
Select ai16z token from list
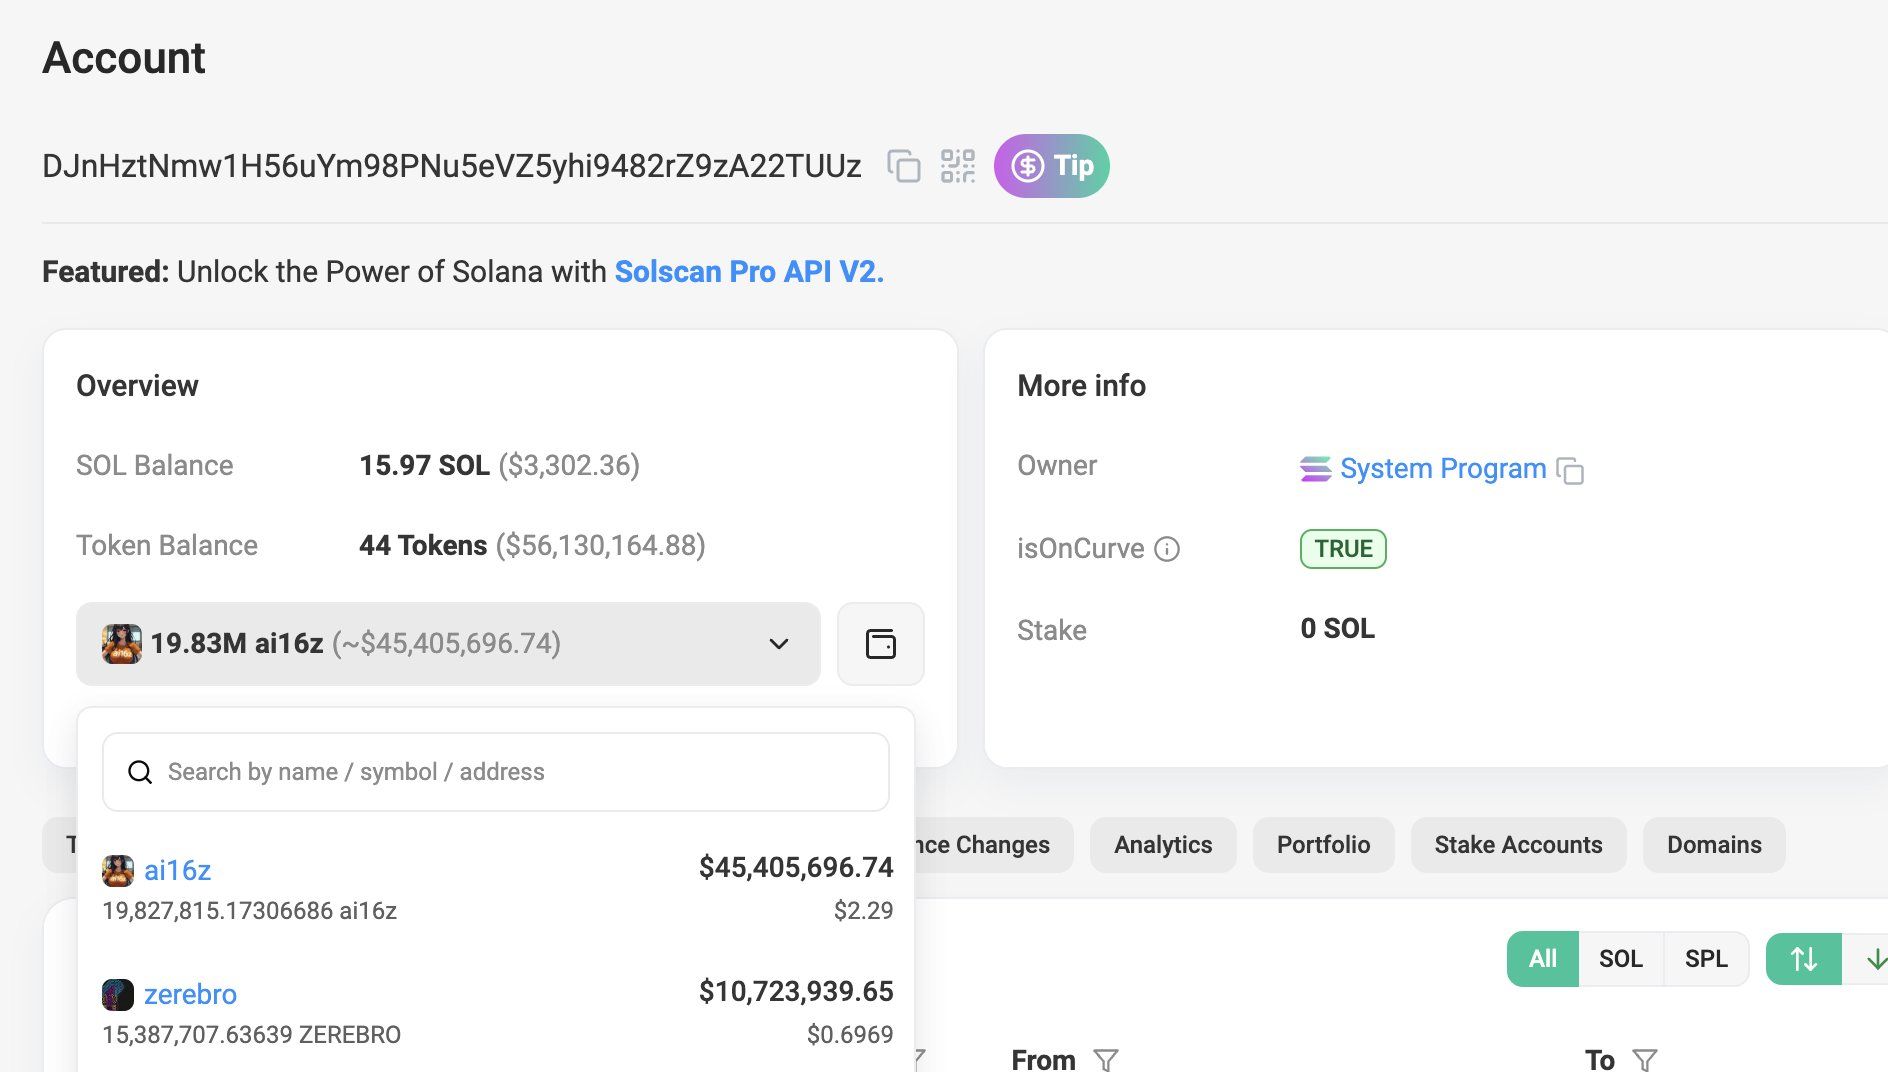(497, 888)
